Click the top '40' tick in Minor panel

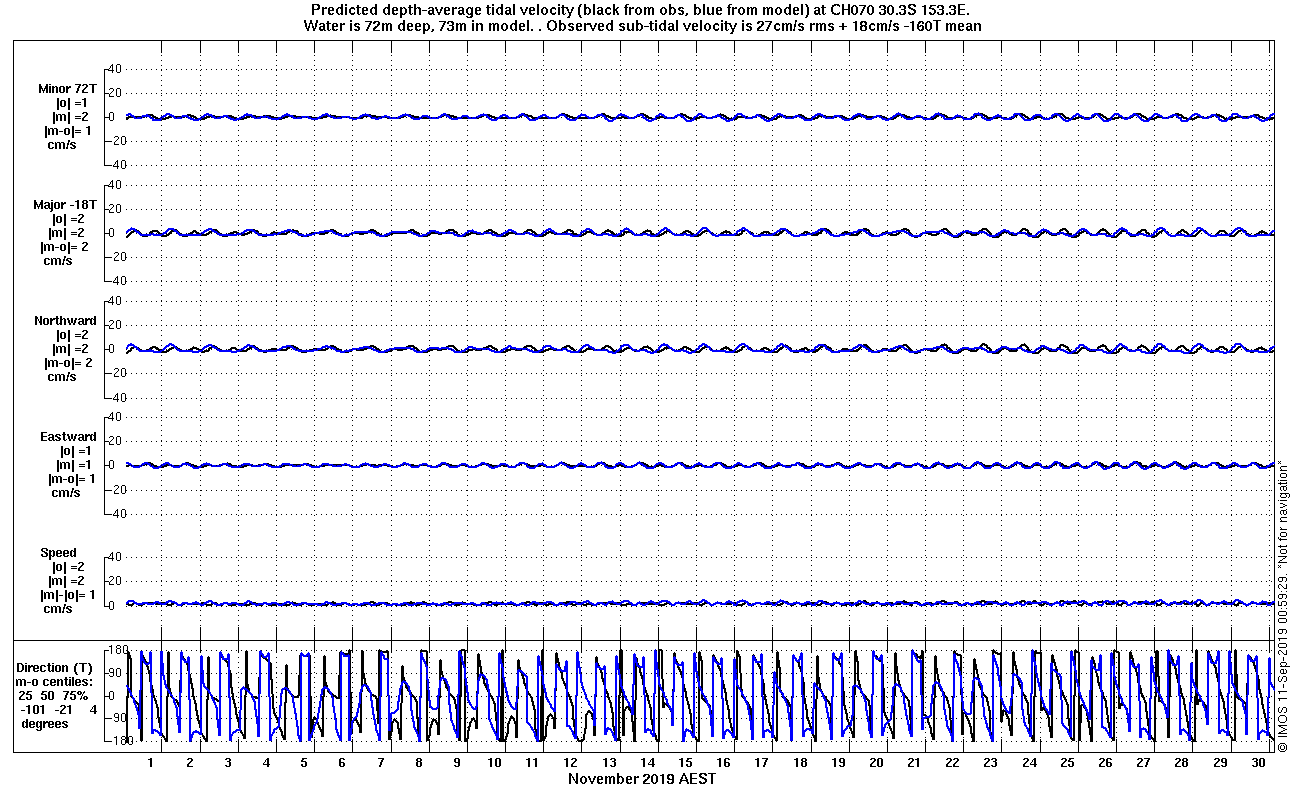[114, 69]
